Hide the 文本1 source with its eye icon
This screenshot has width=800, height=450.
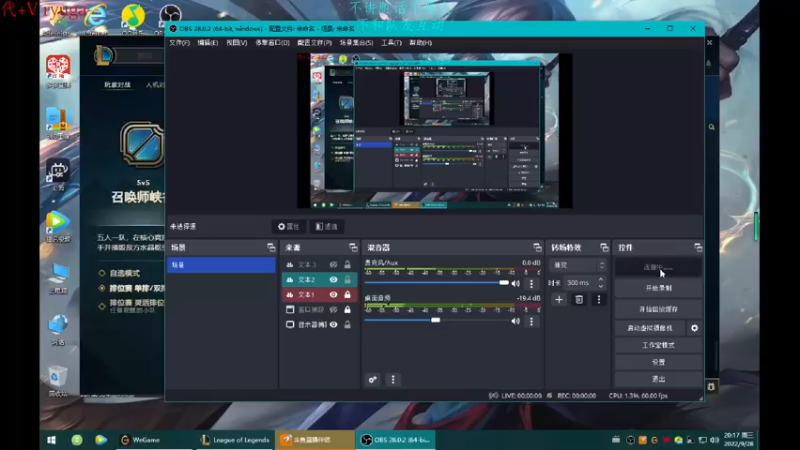[x=333, y=294]
